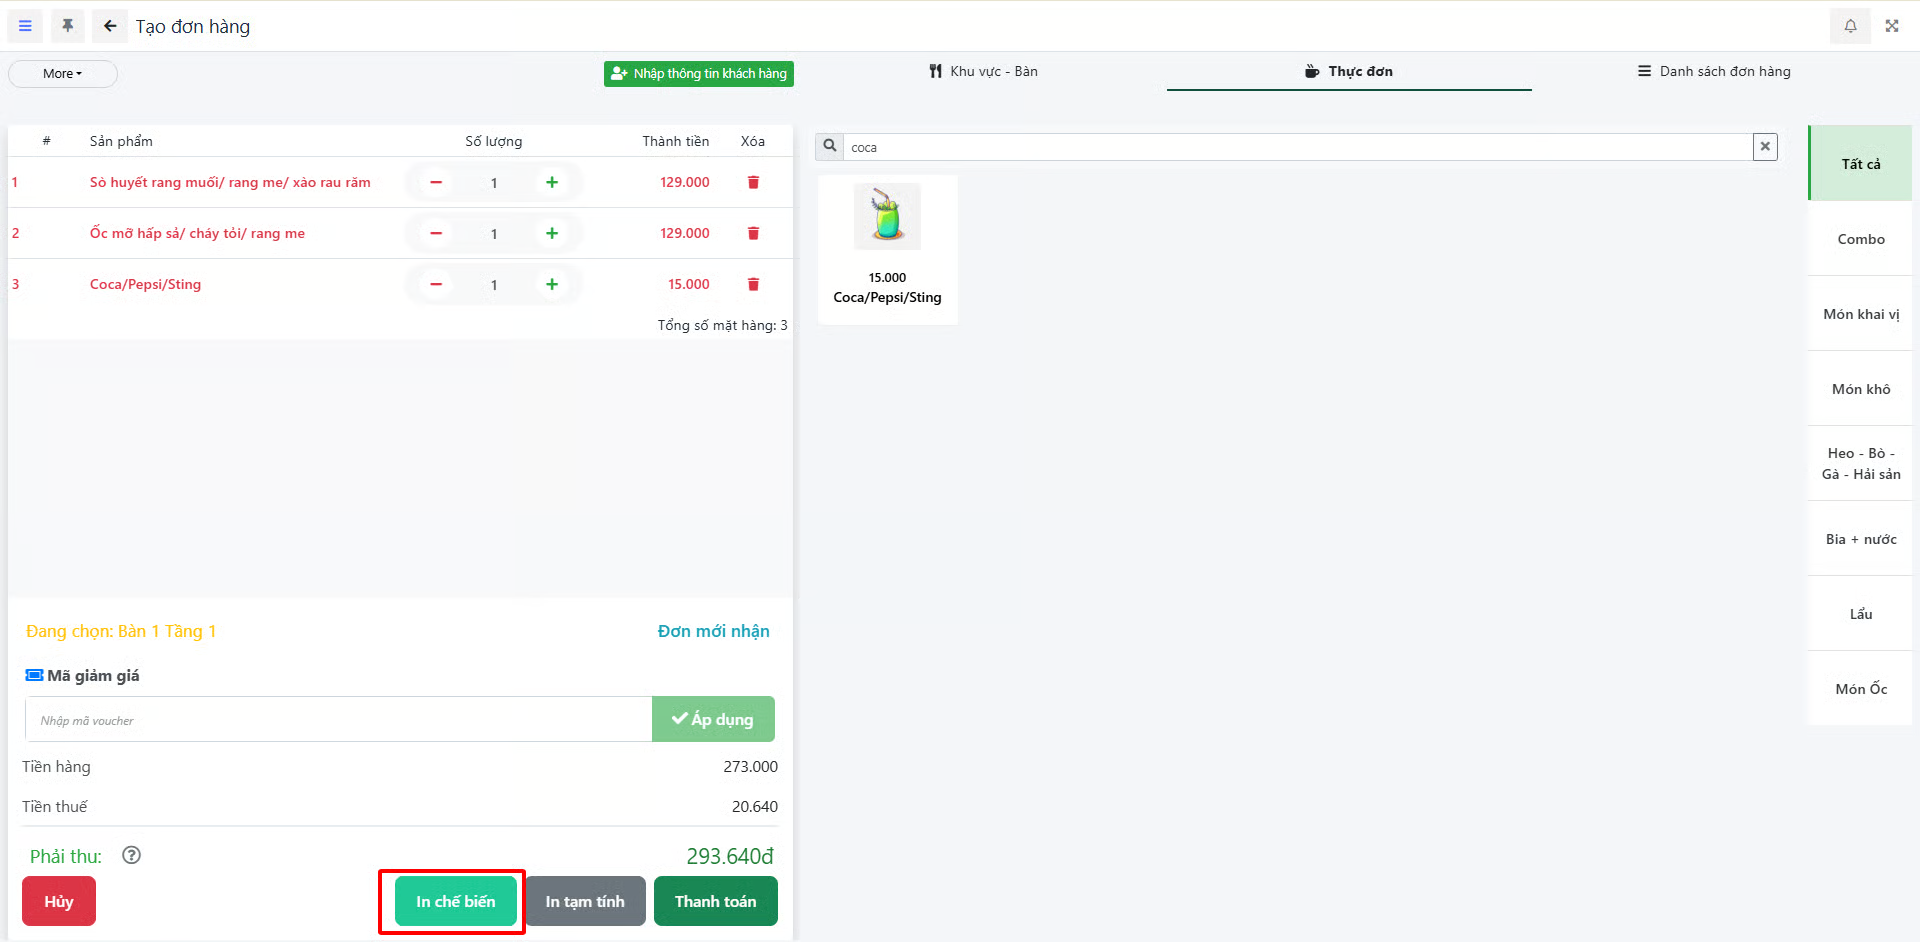This screenshot has height=942, width=1920.
Task: Go back using the left arrow icon
Action: click(x=110, y=26)
